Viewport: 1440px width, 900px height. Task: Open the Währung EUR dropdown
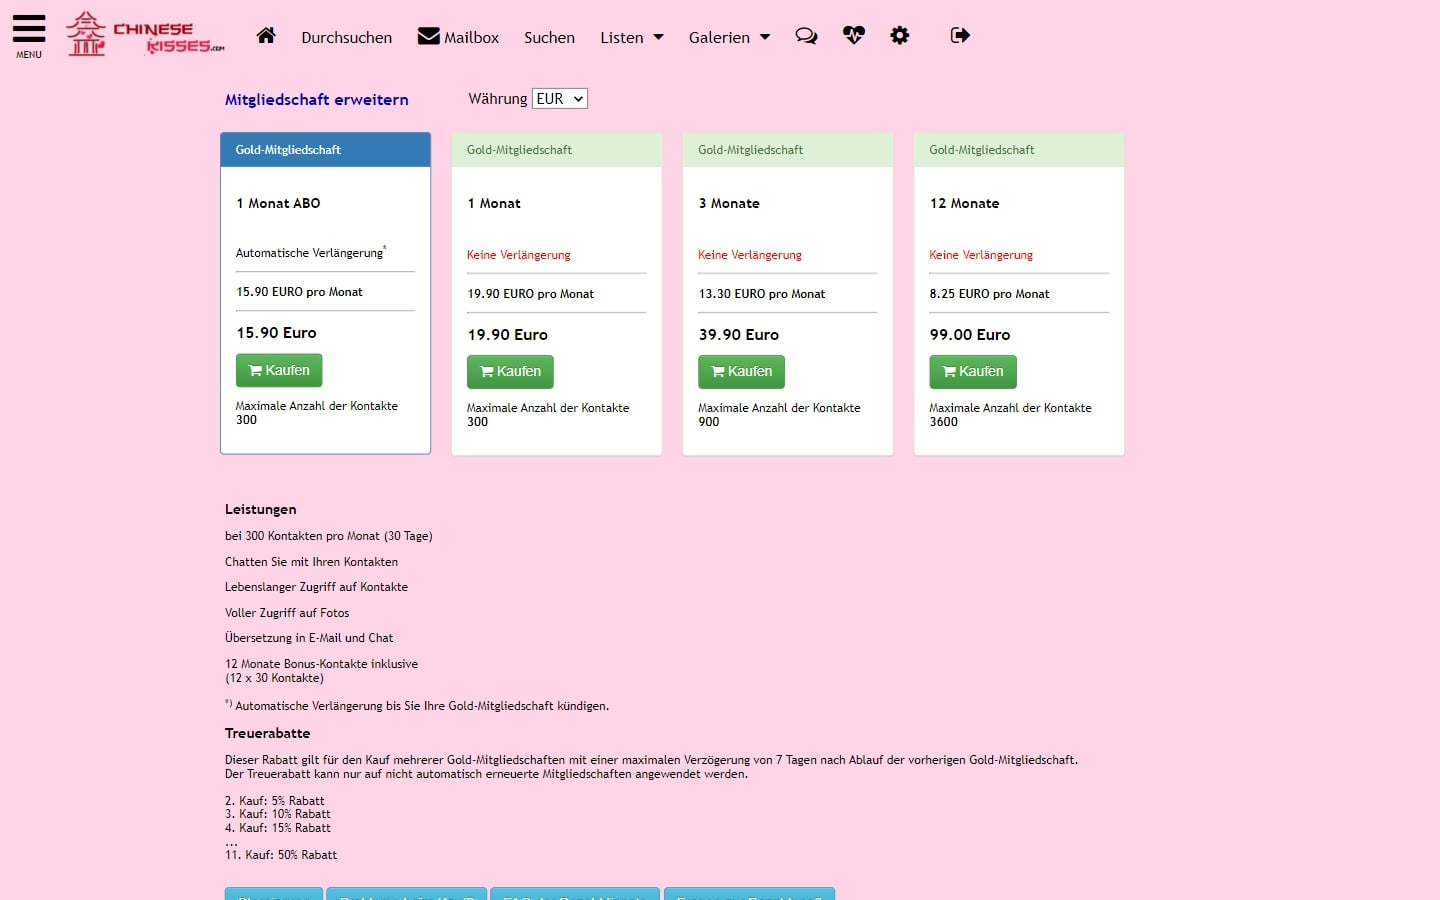click(x=559, y=98)
